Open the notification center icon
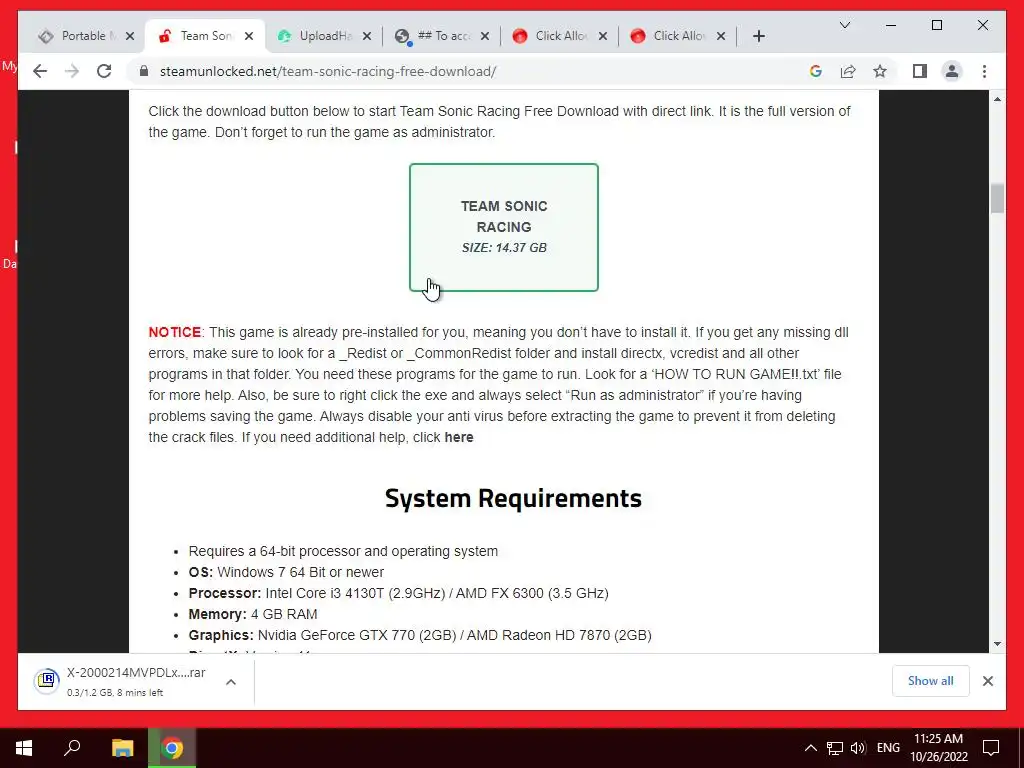The image size is (1024, 768). pyautogui.click(x=991, y=748)
